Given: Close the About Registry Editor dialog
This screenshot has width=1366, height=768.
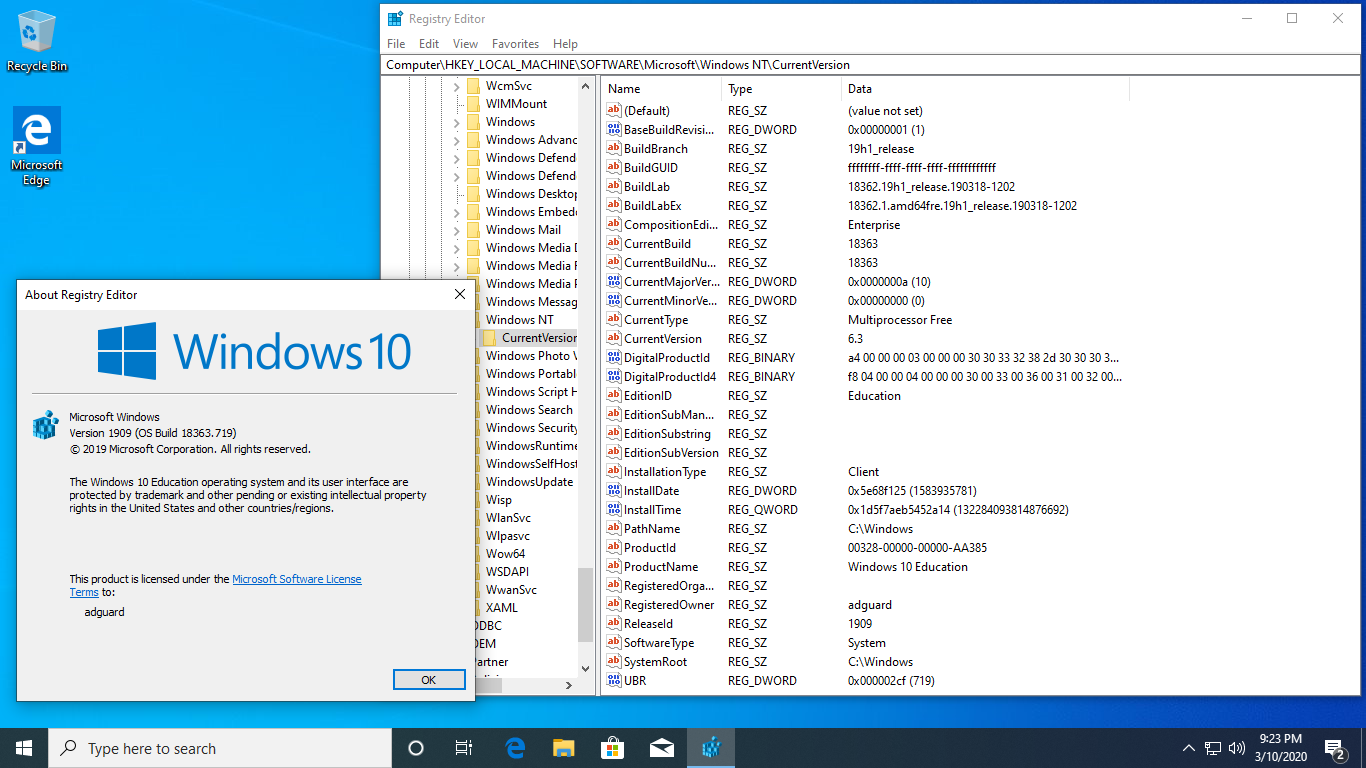Looking at the screenshot, I should [x=460, y=294].
